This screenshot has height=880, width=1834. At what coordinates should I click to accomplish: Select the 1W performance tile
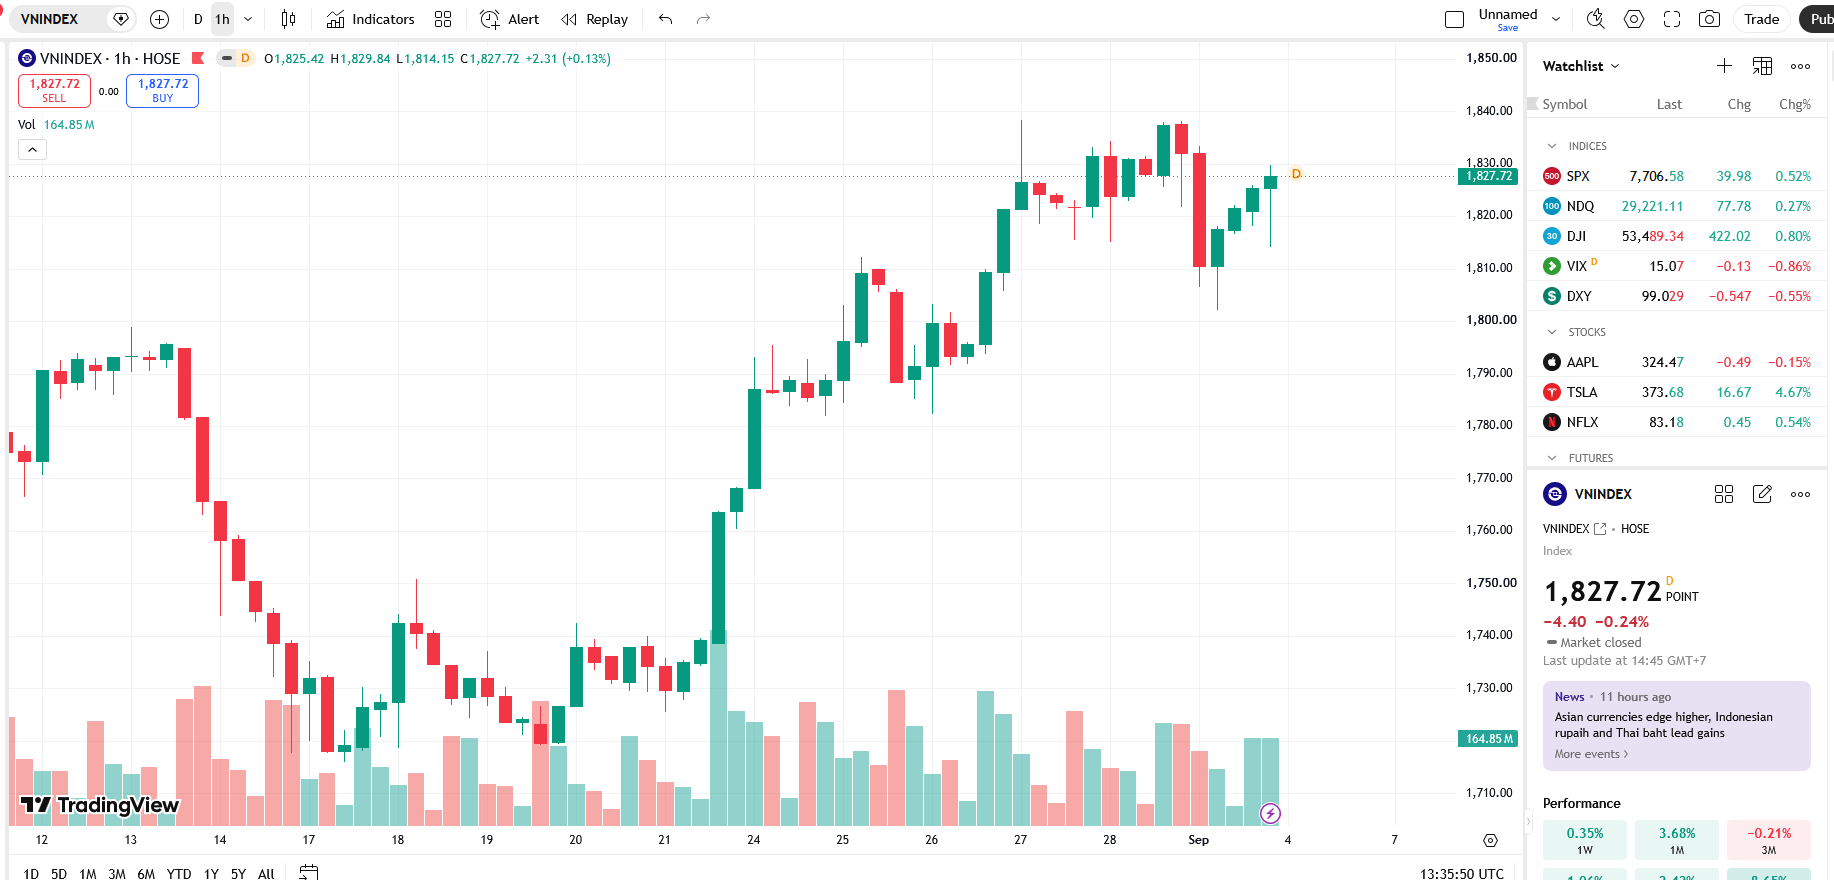(x=1585, y=840)
